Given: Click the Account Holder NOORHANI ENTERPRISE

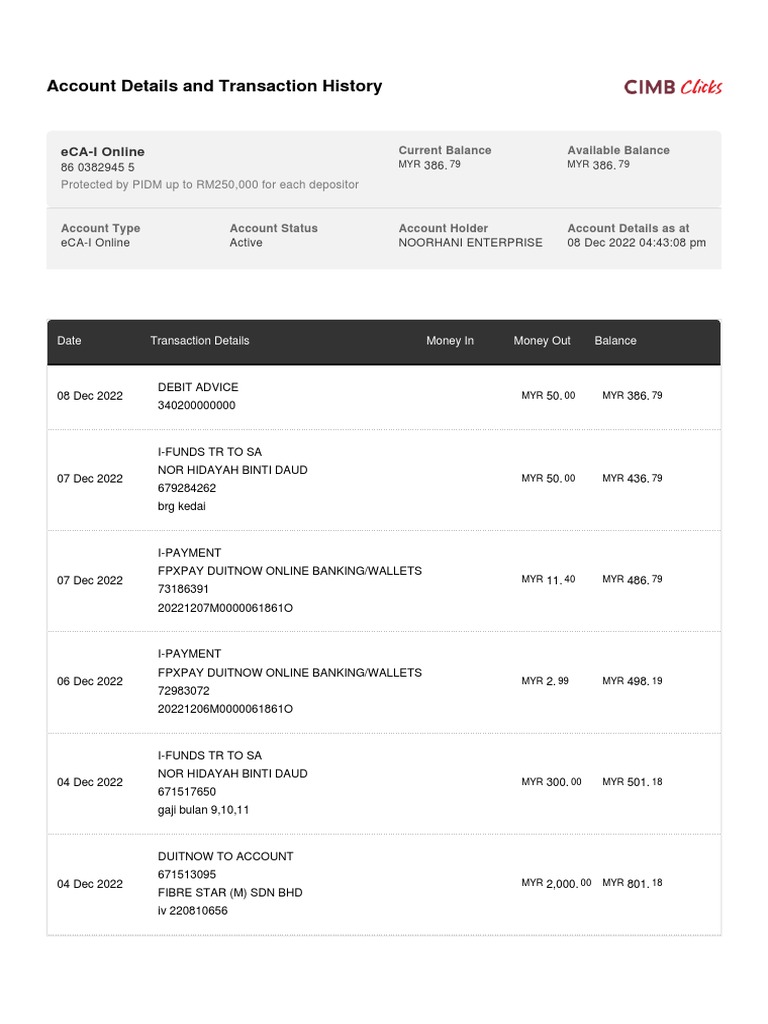Looking at the screenshot, I should 470,242.
